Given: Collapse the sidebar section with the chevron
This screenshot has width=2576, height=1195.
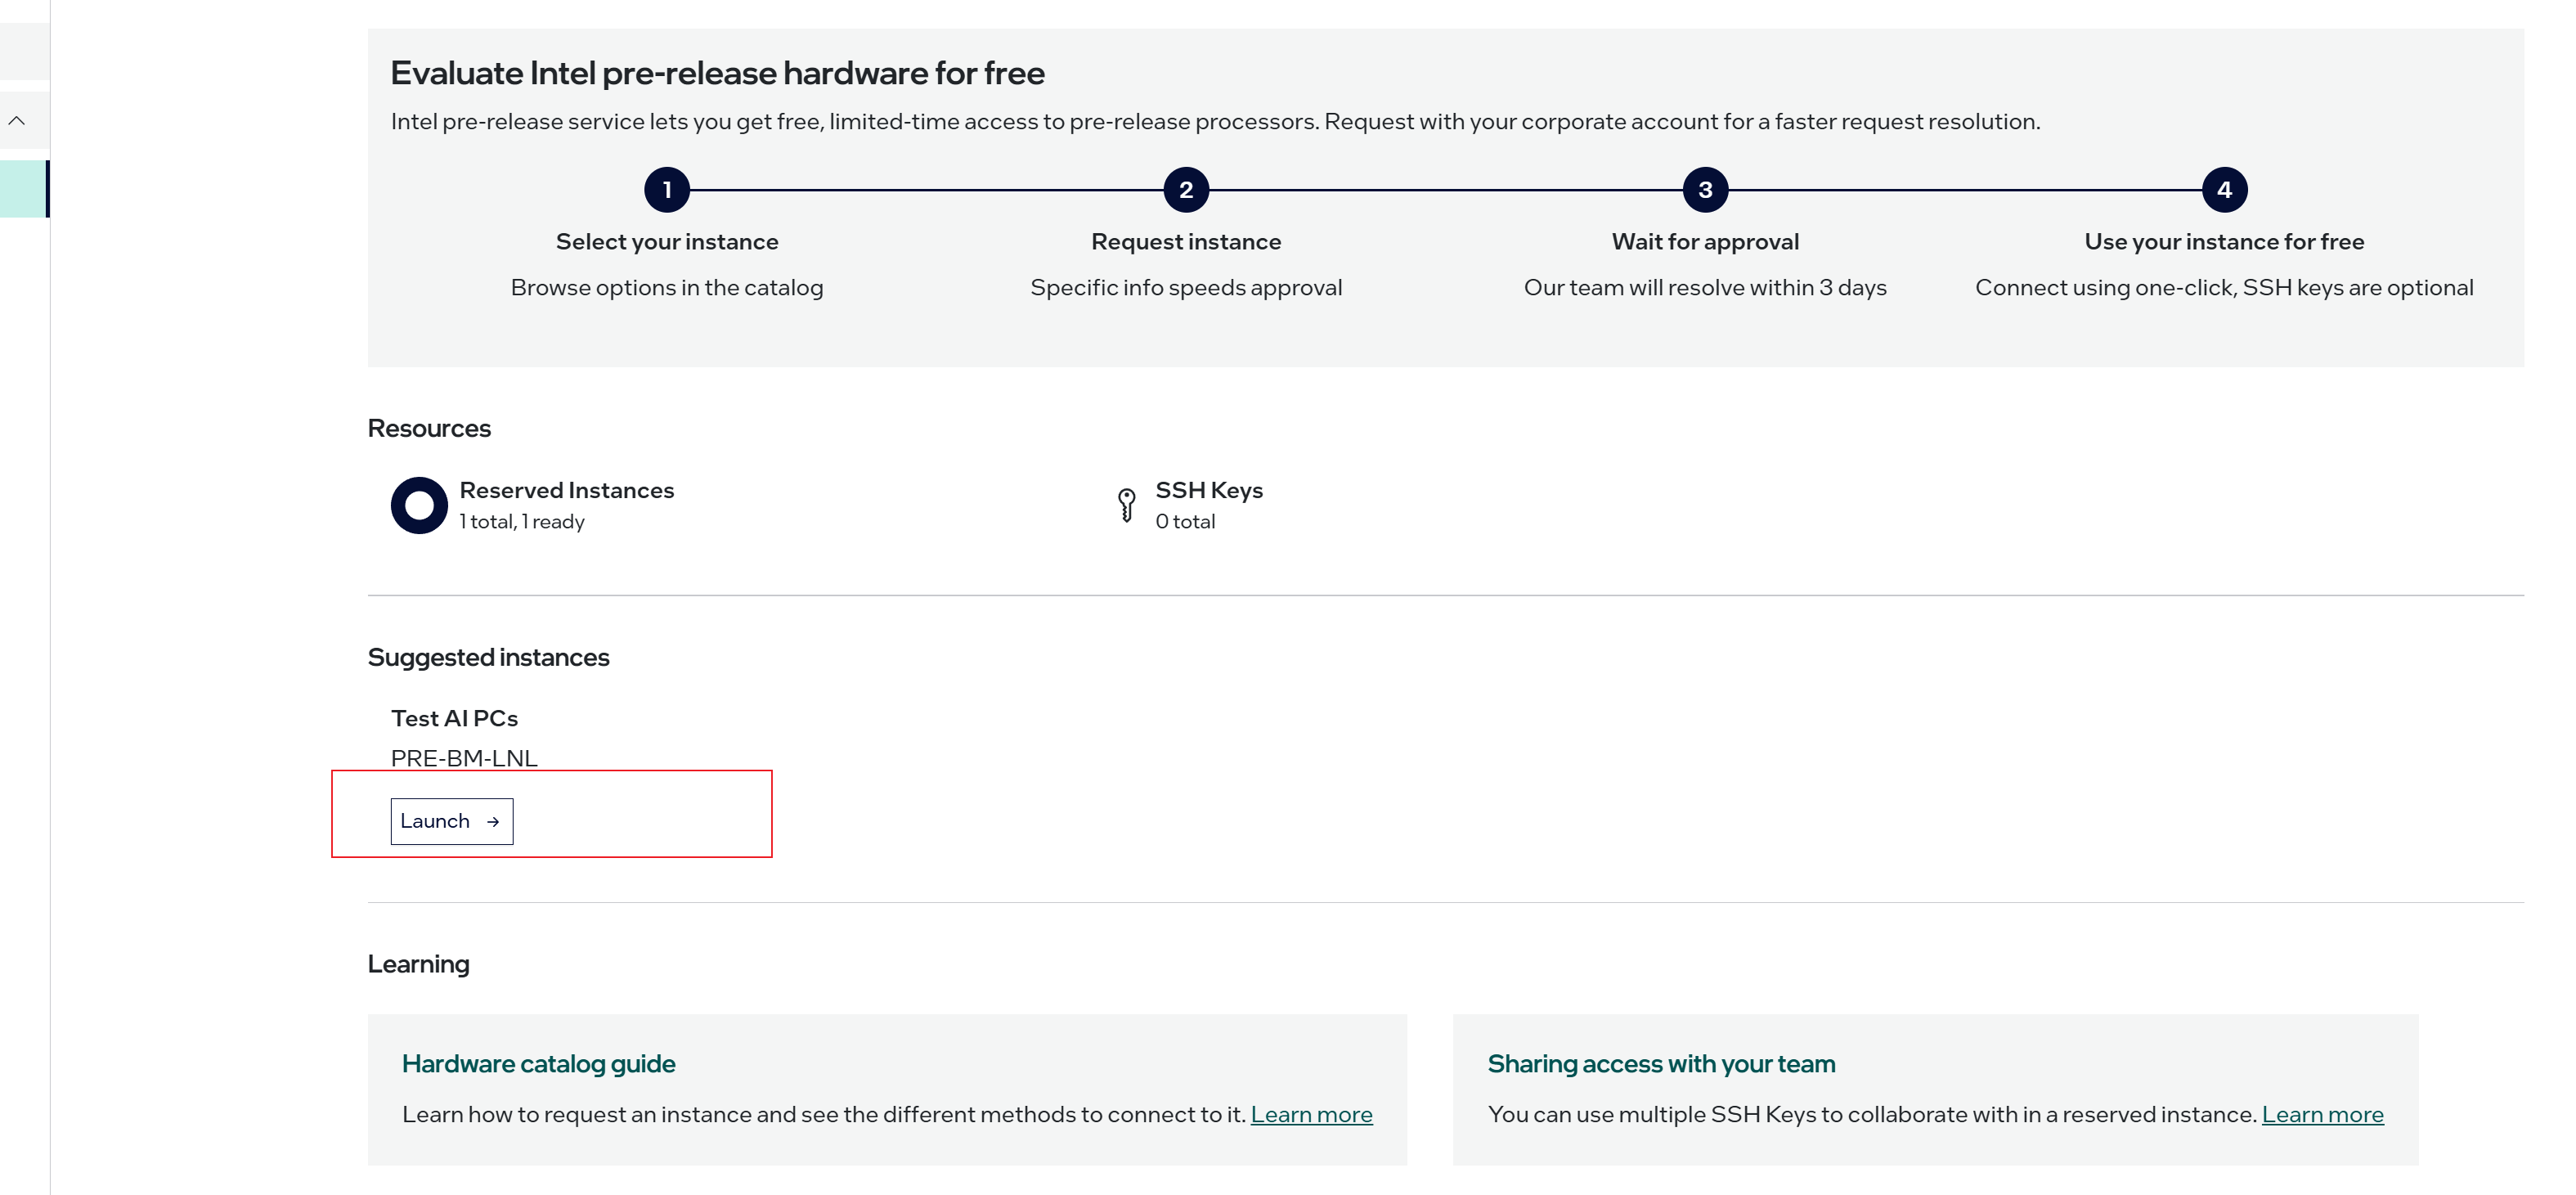Looking at the screenshot, I should coord(17,121).
